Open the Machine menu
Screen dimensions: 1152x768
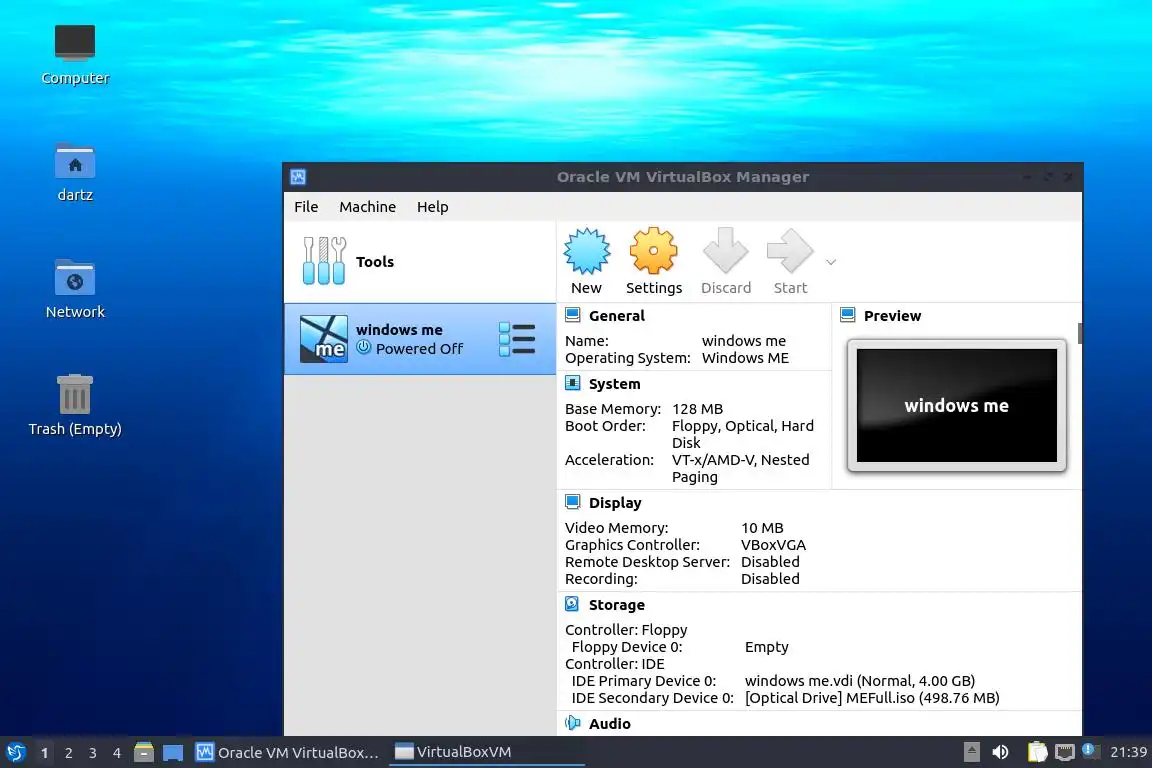click(x=367, y=207)
